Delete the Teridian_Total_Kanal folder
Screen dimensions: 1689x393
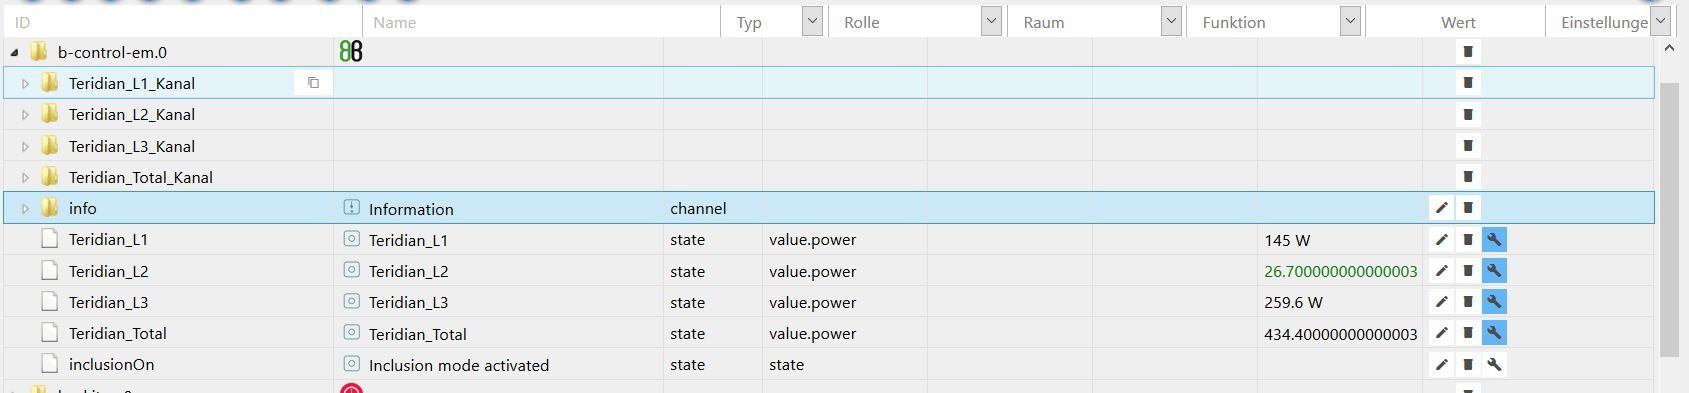(x=1468, y=177)
